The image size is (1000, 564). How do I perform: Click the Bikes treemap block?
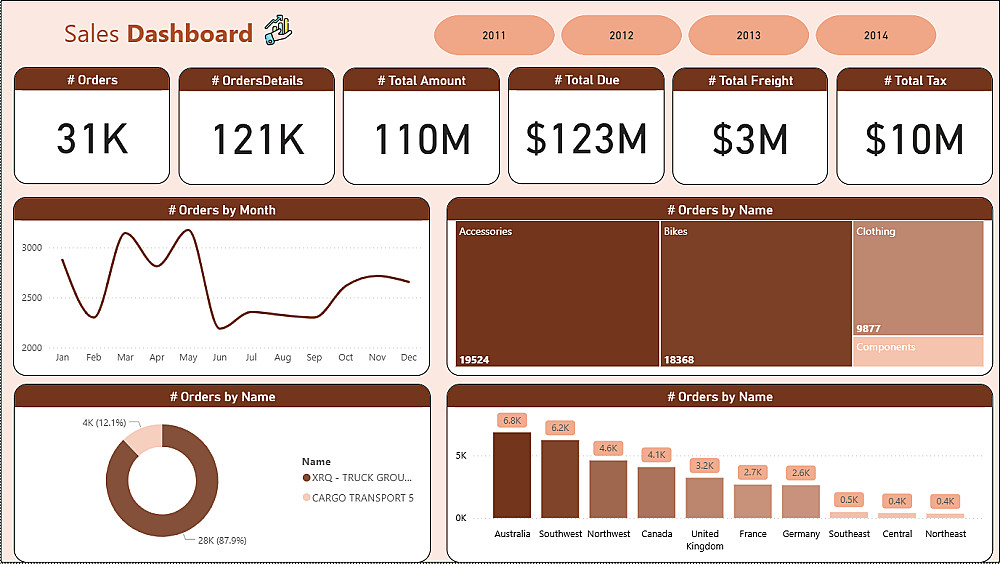(x=756, y=293)
